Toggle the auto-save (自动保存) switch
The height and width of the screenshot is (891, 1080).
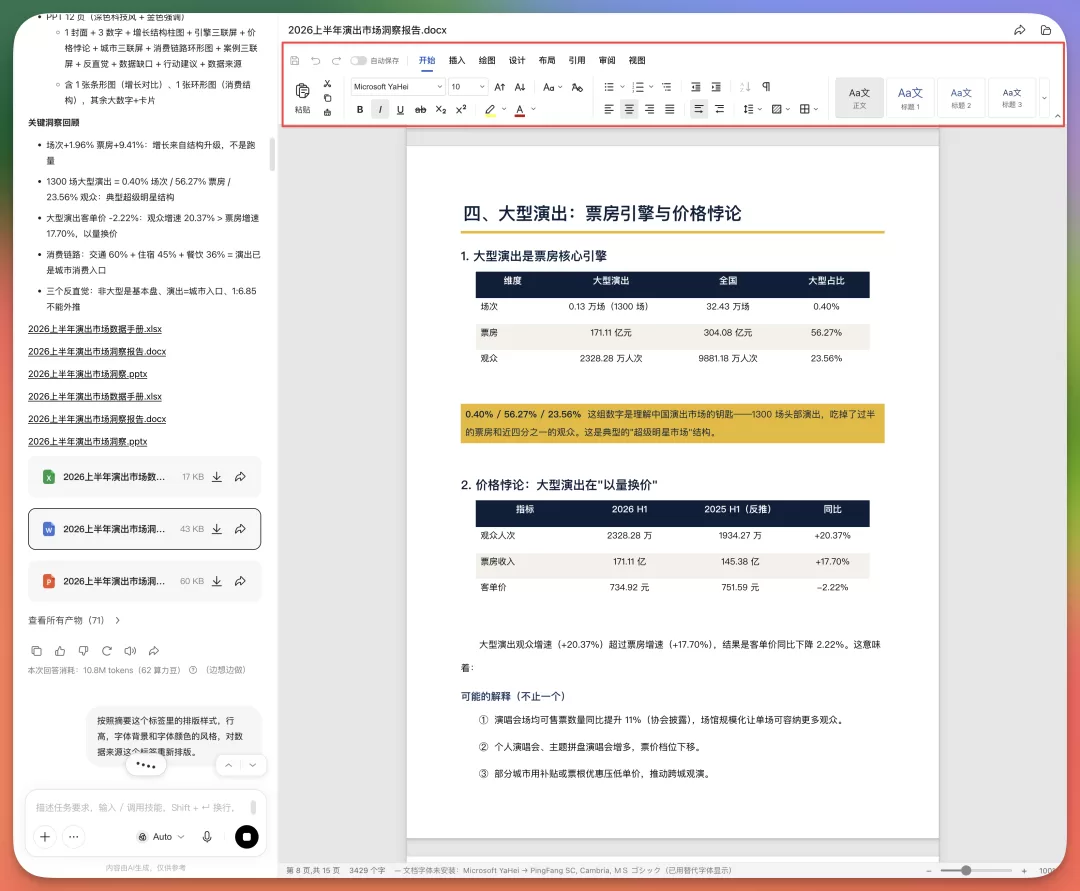click(358, 61)
